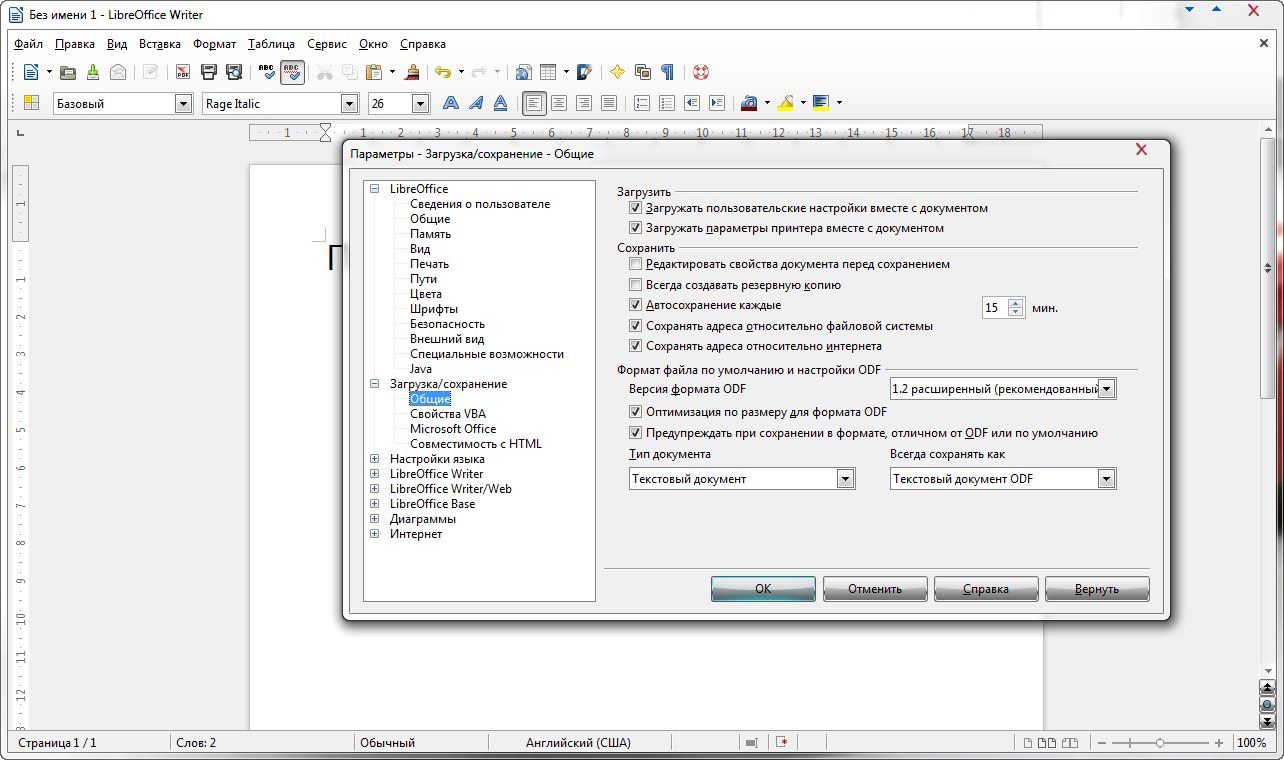This screenshot has width=1284, height=760.
Task: Click the Export as PDF toolbar icon
Action: 182,72
